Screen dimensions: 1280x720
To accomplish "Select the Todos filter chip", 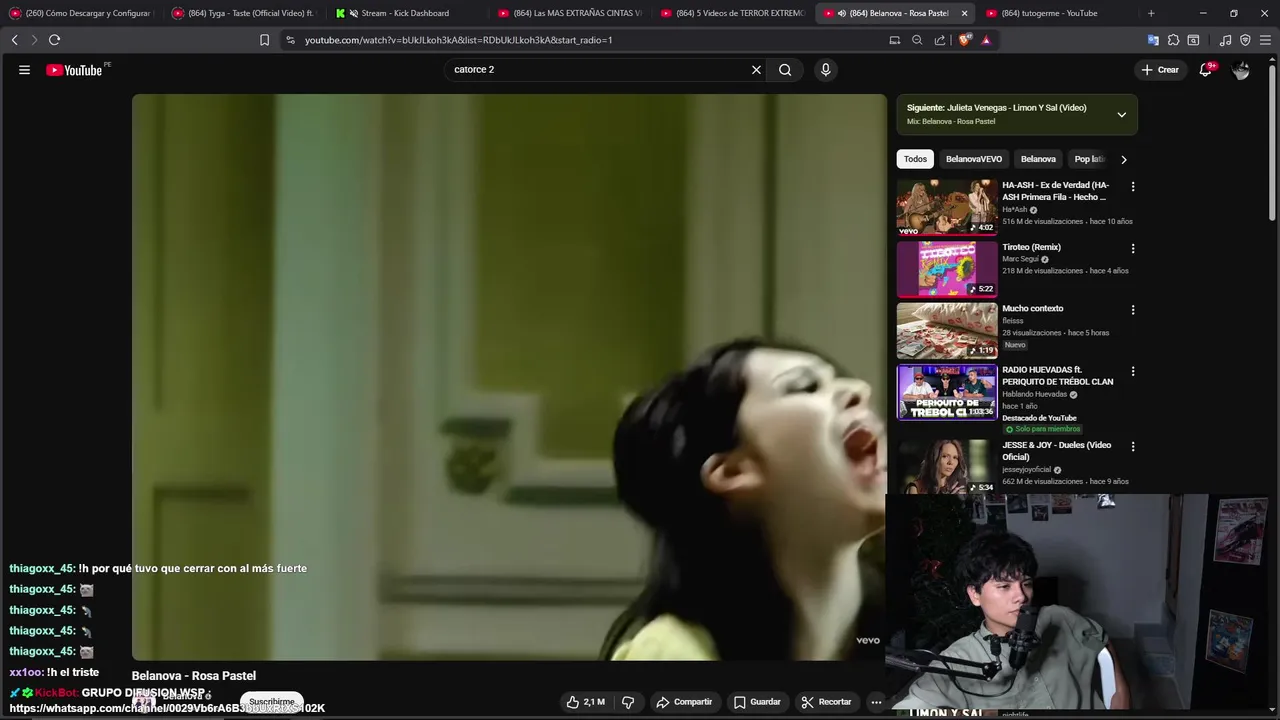I will (x=915, y=159).
